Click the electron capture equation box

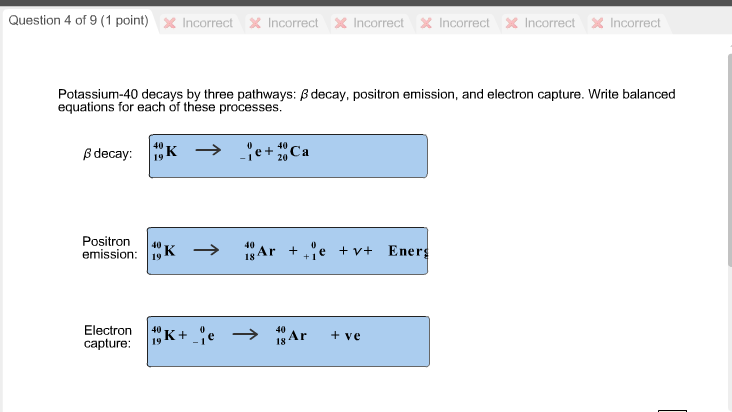288,342
